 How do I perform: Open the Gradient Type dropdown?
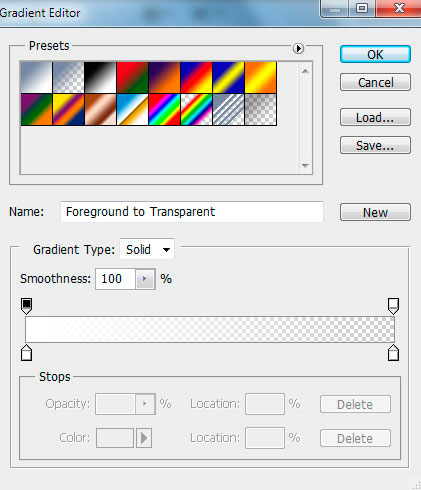(x=147, y=249)
